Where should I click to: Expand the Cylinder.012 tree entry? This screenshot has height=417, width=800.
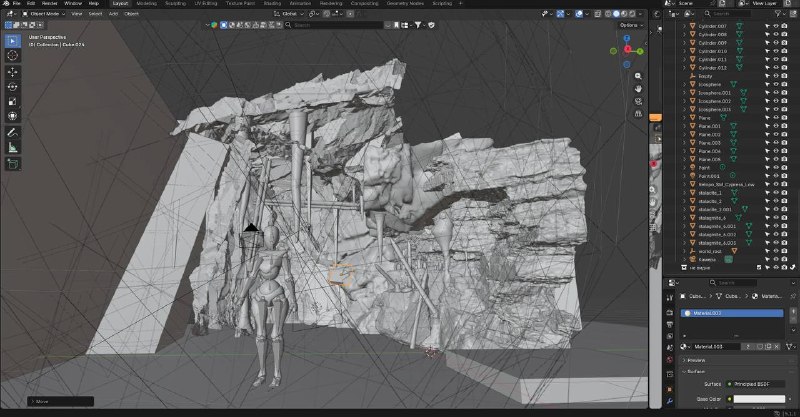(x=685, y=68)
